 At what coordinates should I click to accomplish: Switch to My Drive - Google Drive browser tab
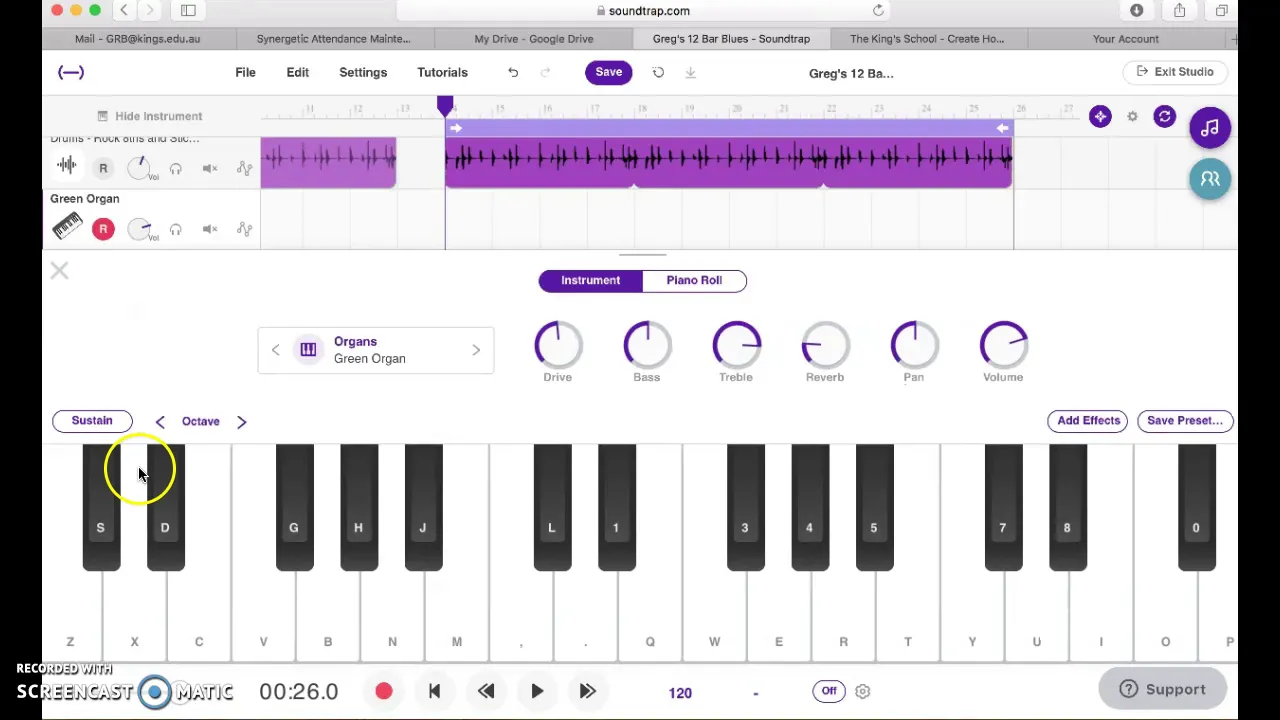(x=534, y=38)
